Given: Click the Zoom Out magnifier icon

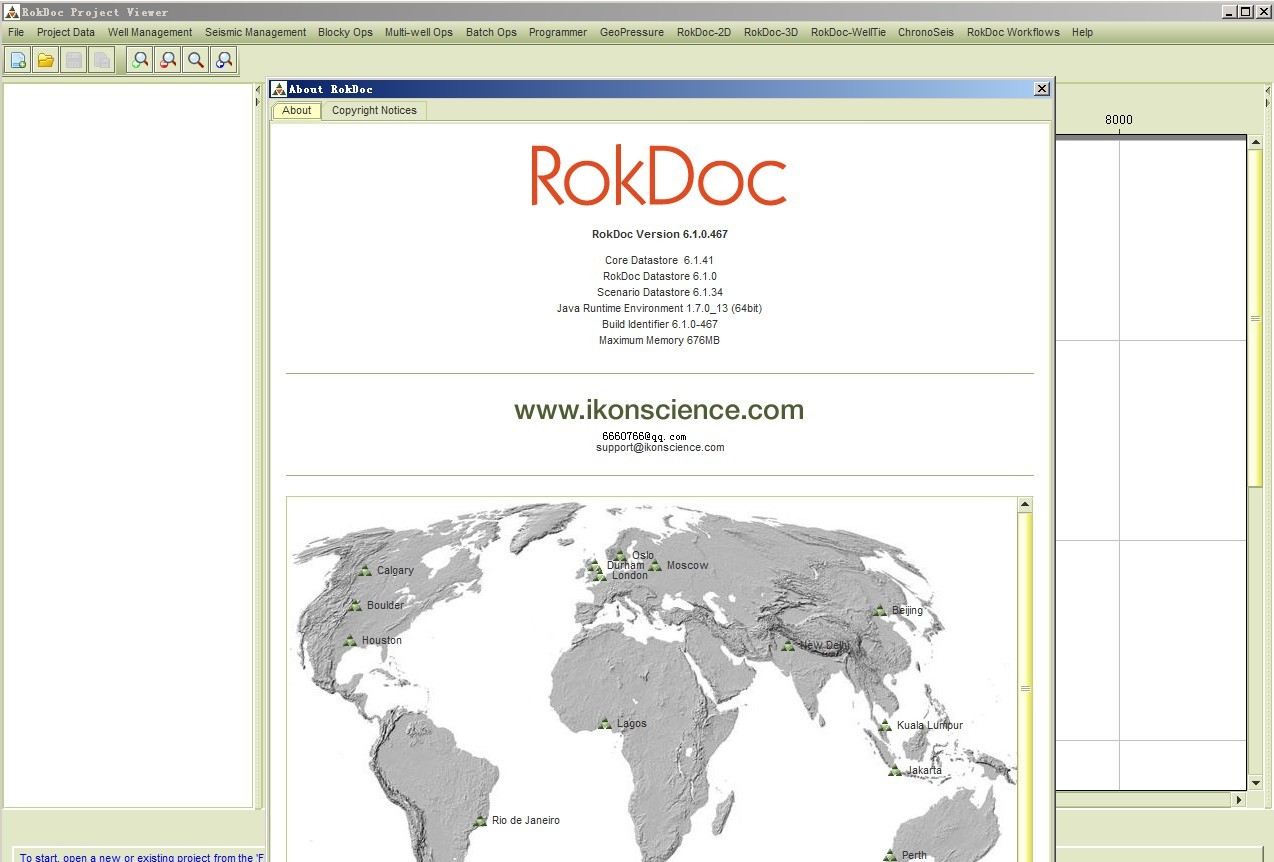Looking at the screenshot, I should [169, 60].
